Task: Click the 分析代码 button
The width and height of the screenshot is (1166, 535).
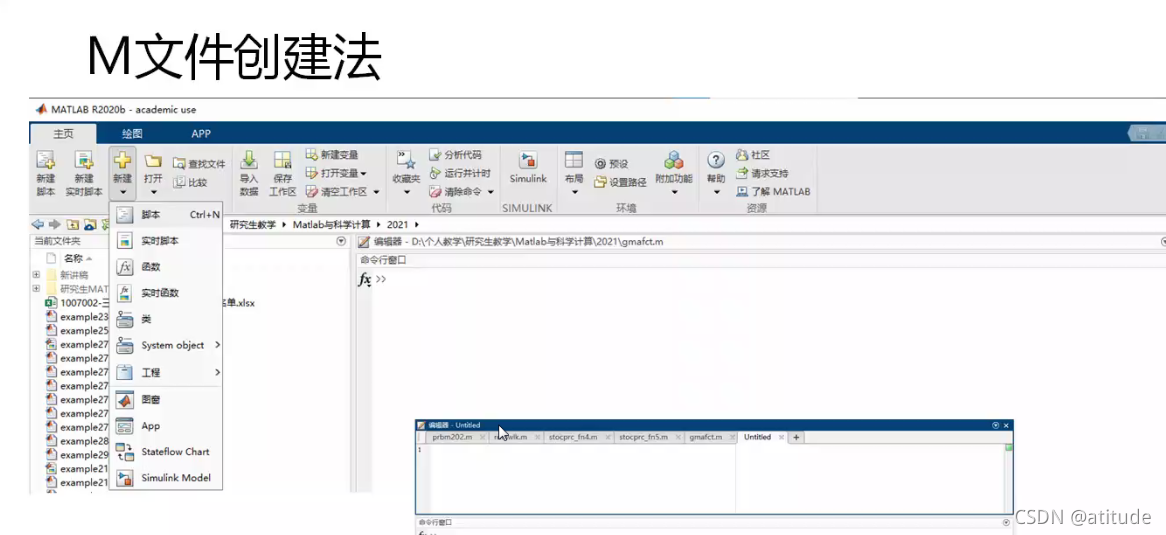Action: tap(455, 155)
